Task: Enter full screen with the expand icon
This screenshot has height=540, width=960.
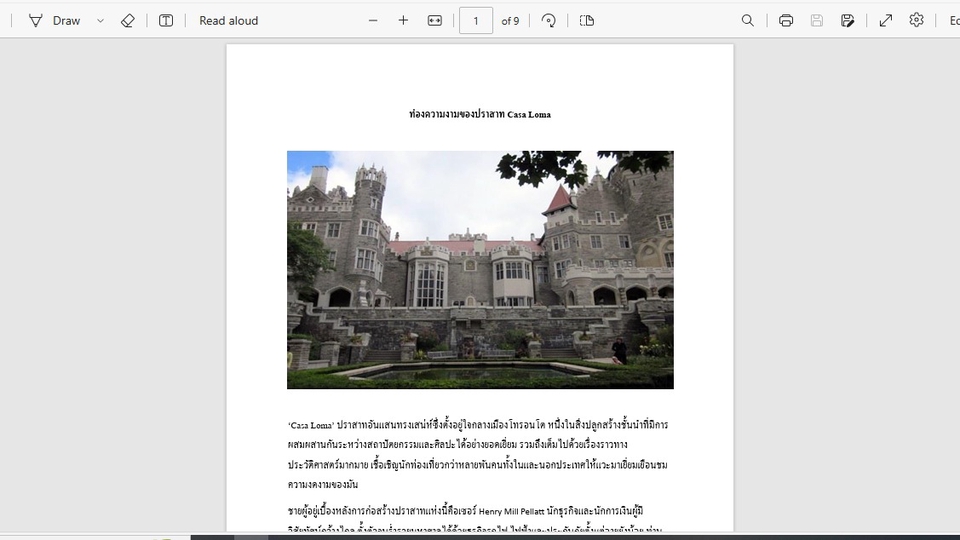Action: pyautogui.click(x=886, y=21)
